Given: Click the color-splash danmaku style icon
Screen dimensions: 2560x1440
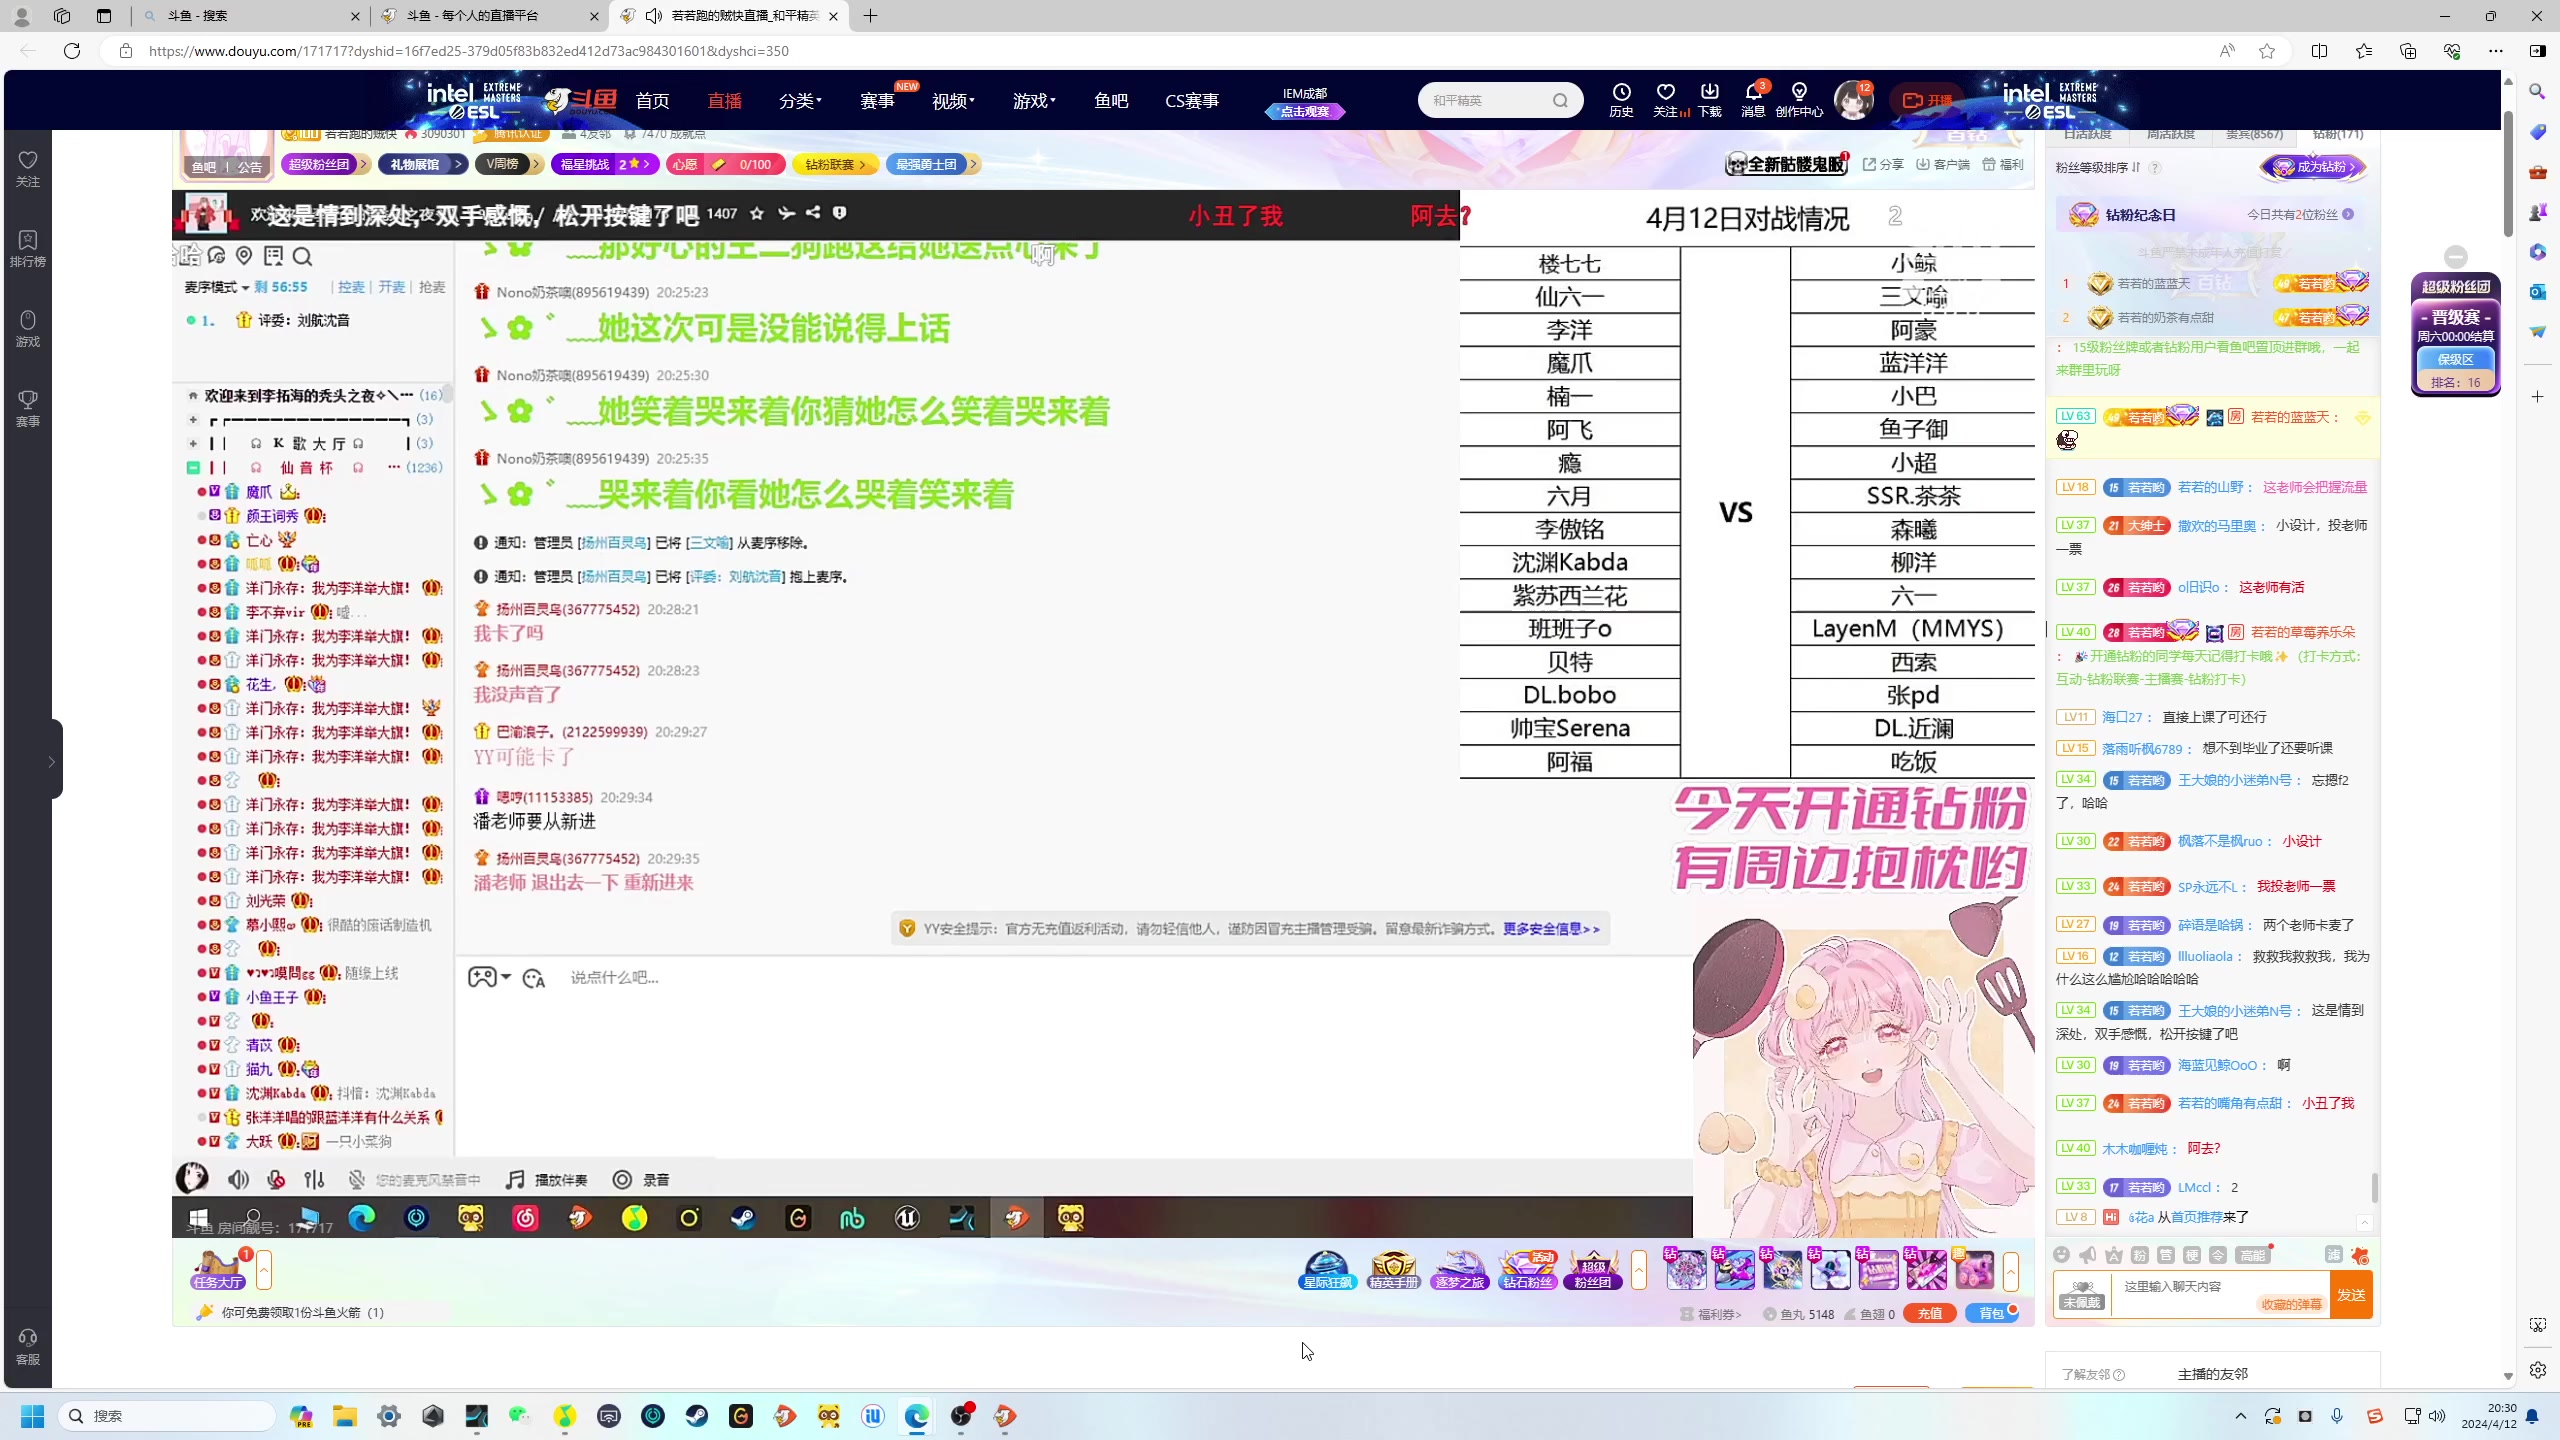Looking at the screenshot, I should click(x=2360, y=1255).
